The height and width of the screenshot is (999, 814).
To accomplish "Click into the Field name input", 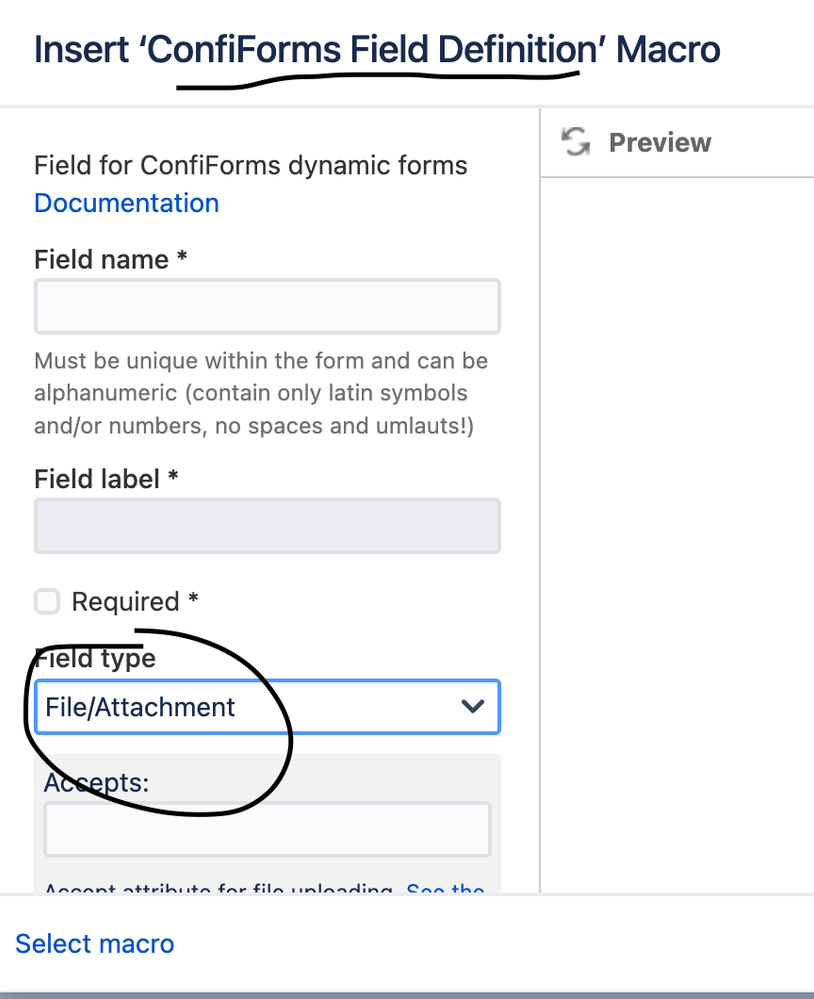I will [267, 306].
